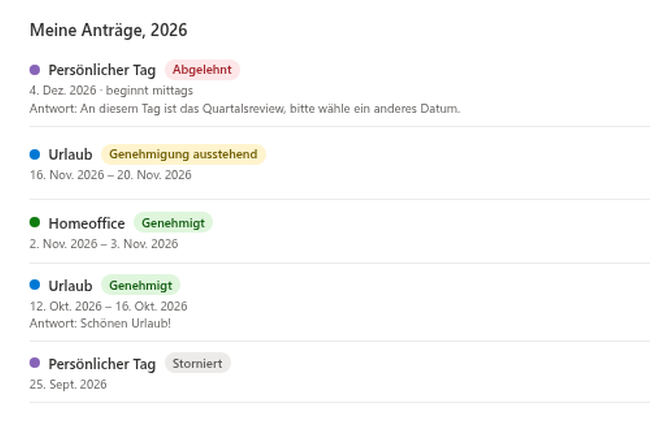Open the approved Urlaub request in October
The width and height of the screenshot is (660, 440).
(x=70, y=286)
